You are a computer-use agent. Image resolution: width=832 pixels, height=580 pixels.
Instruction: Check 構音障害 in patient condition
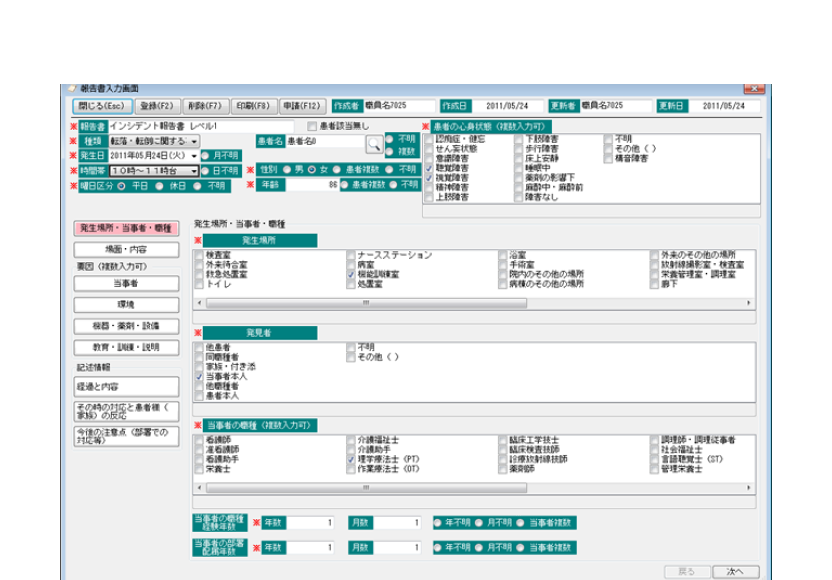point(608,159)
